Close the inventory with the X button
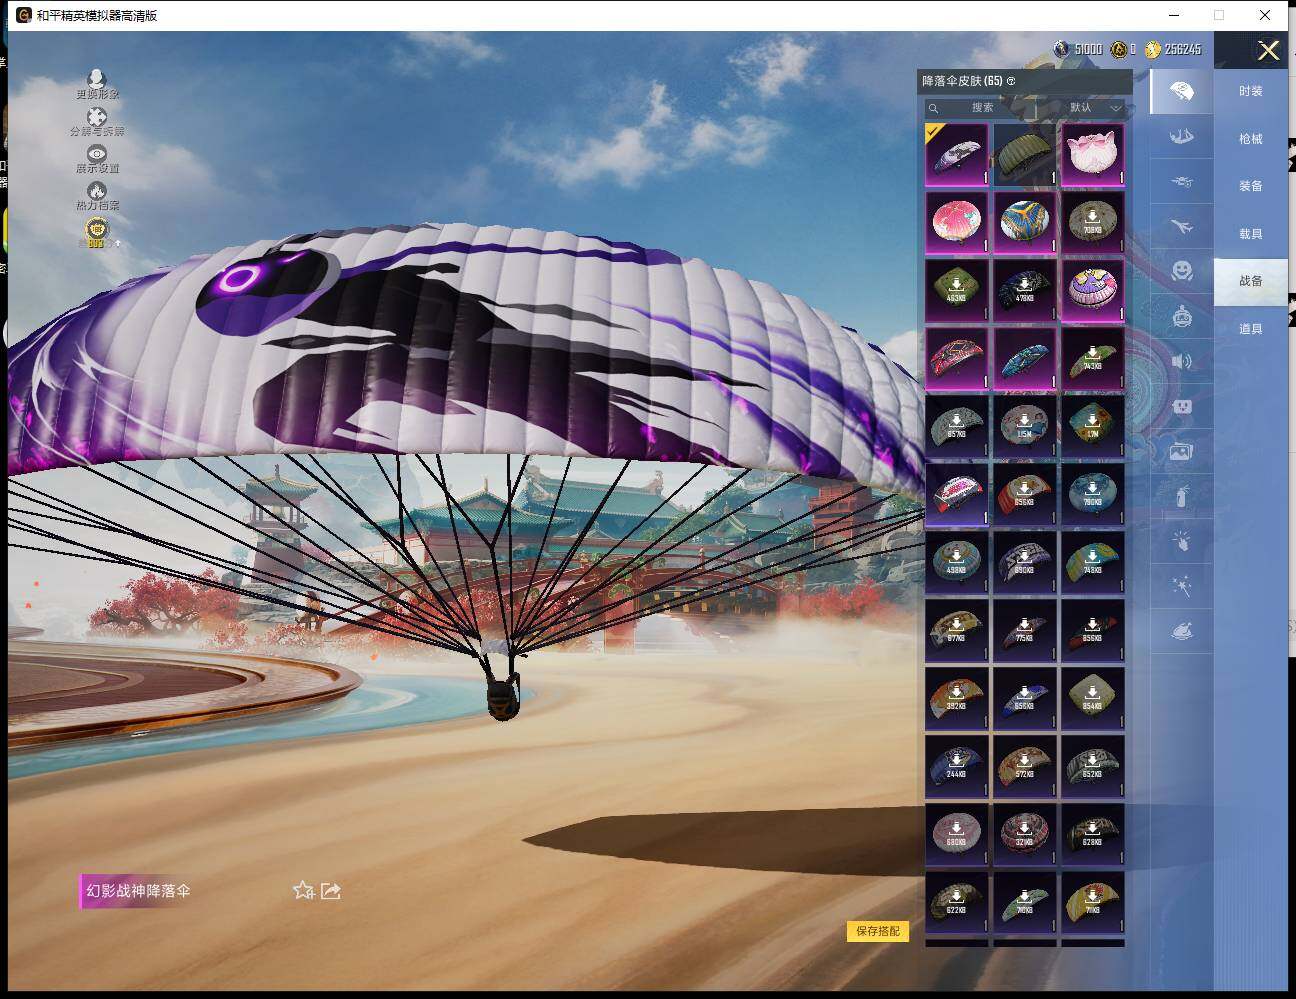 click(x=1268, y=51)
